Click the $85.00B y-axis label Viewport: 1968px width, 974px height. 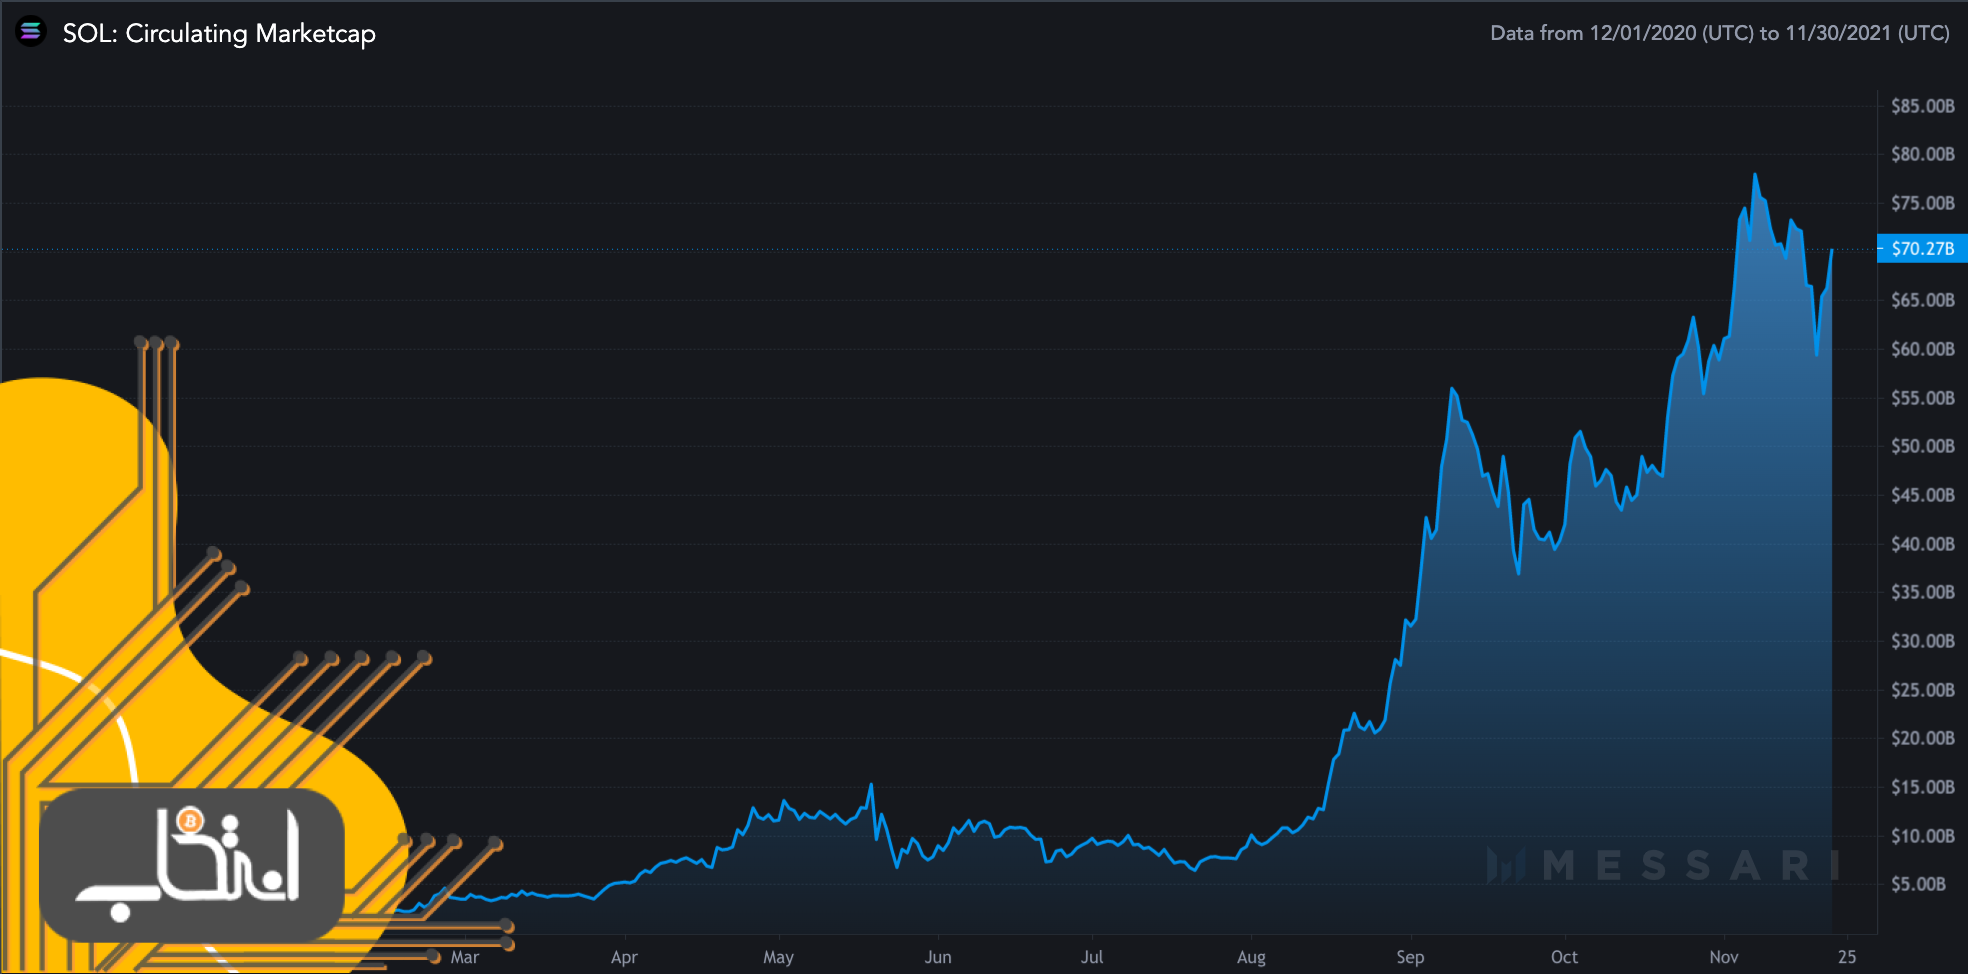tap(1922, 106)
